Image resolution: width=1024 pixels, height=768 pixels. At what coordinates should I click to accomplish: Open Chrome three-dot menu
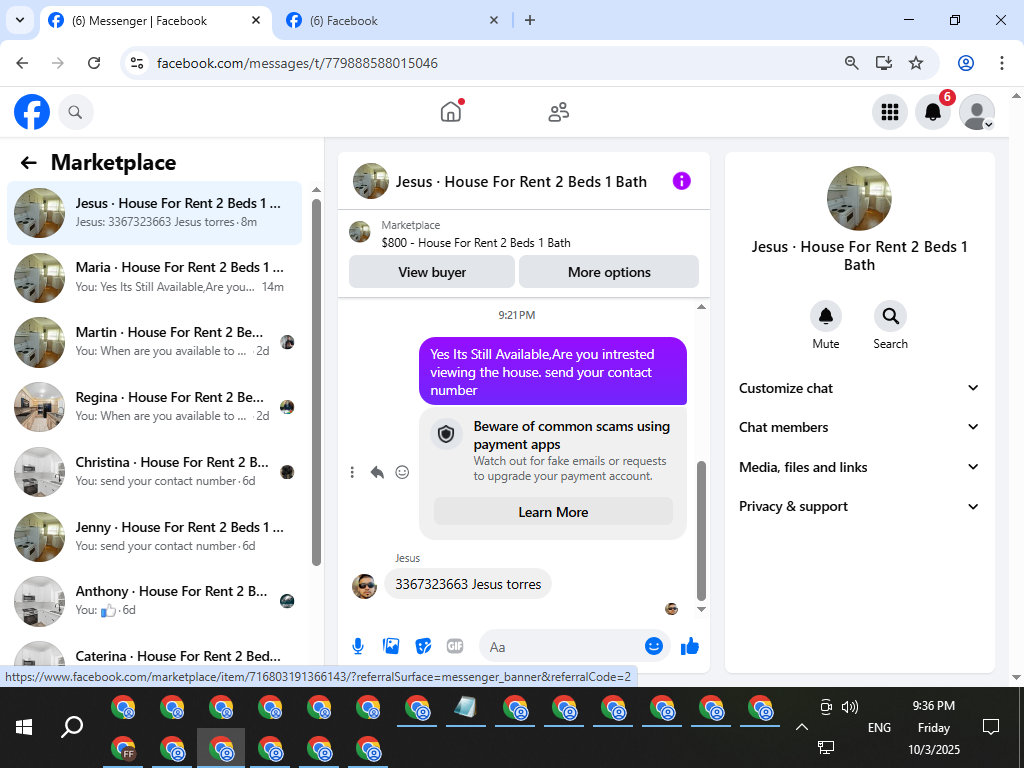tap(1002, 63)
